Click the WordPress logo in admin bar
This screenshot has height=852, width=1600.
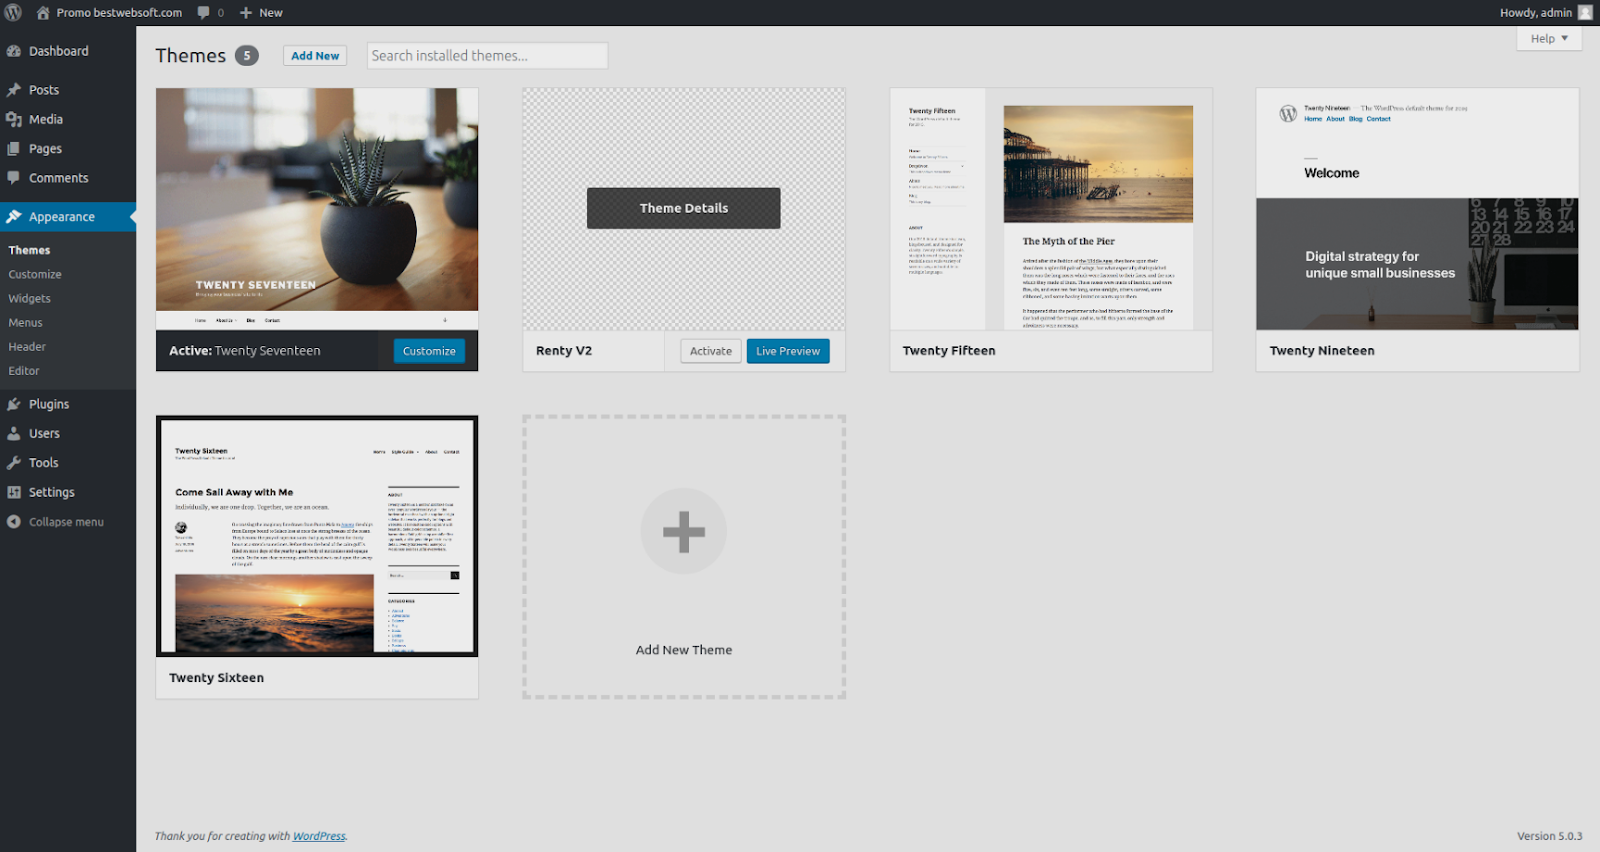(x=13, y=12)
